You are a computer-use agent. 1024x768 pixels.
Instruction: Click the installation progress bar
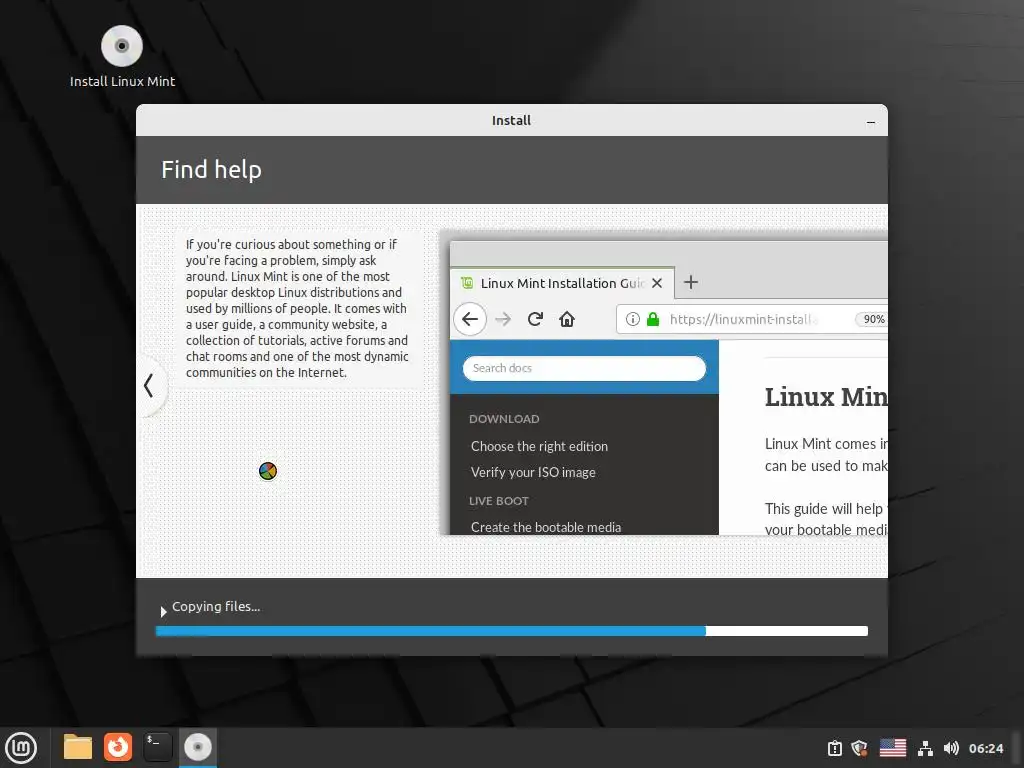tap(511, 631)
